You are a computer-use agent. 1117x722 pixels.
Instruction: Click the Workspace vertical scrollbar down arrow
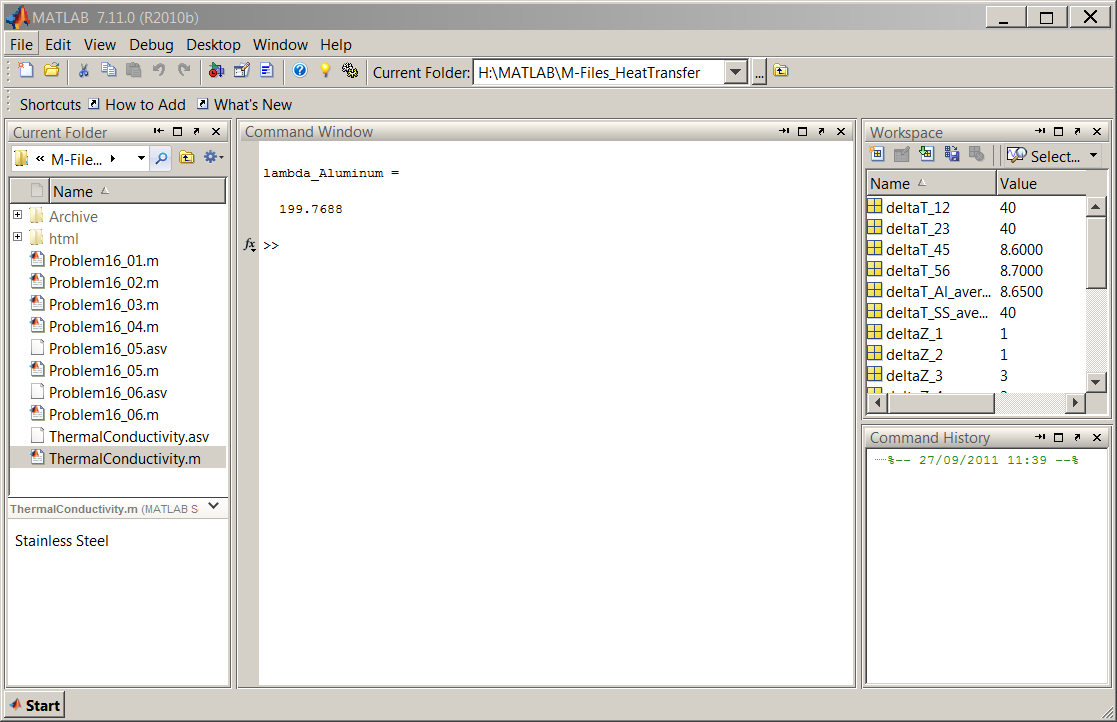[x=1096, y=382]
